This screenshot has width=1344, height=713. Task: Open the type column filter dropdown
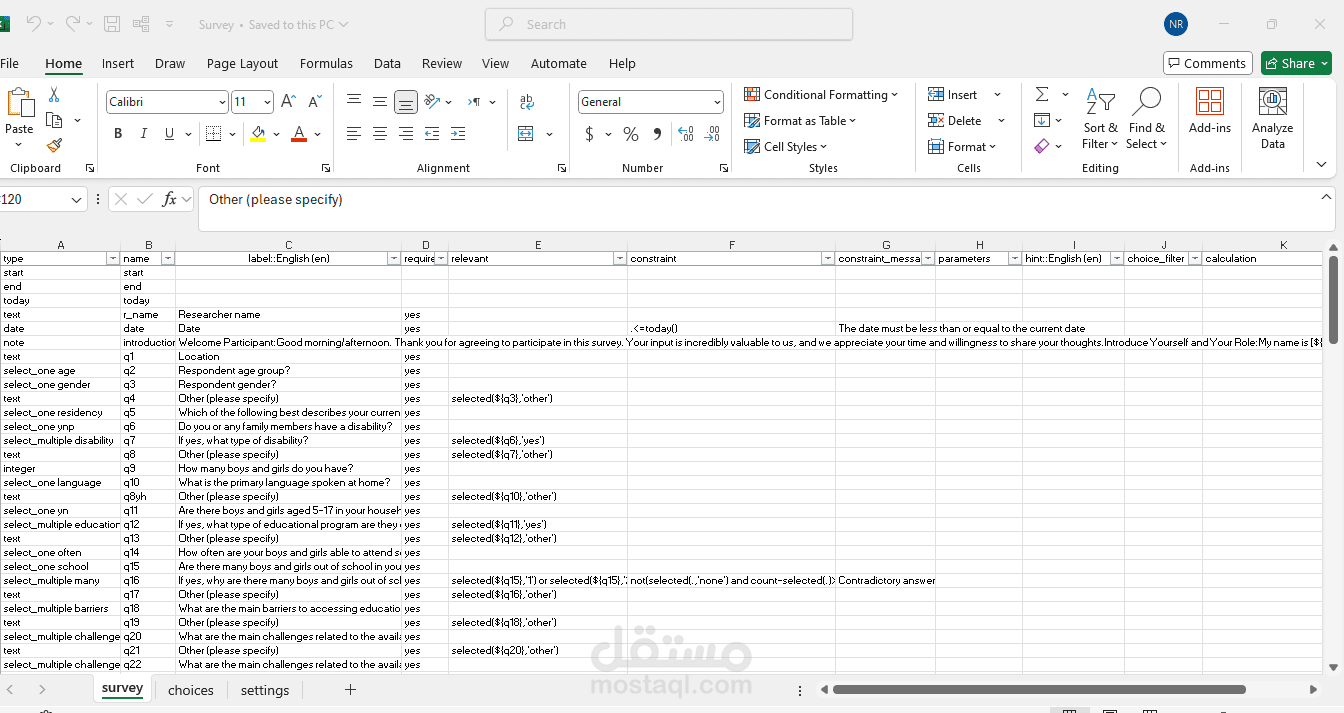pyautogui.click(x=113, y=259)
